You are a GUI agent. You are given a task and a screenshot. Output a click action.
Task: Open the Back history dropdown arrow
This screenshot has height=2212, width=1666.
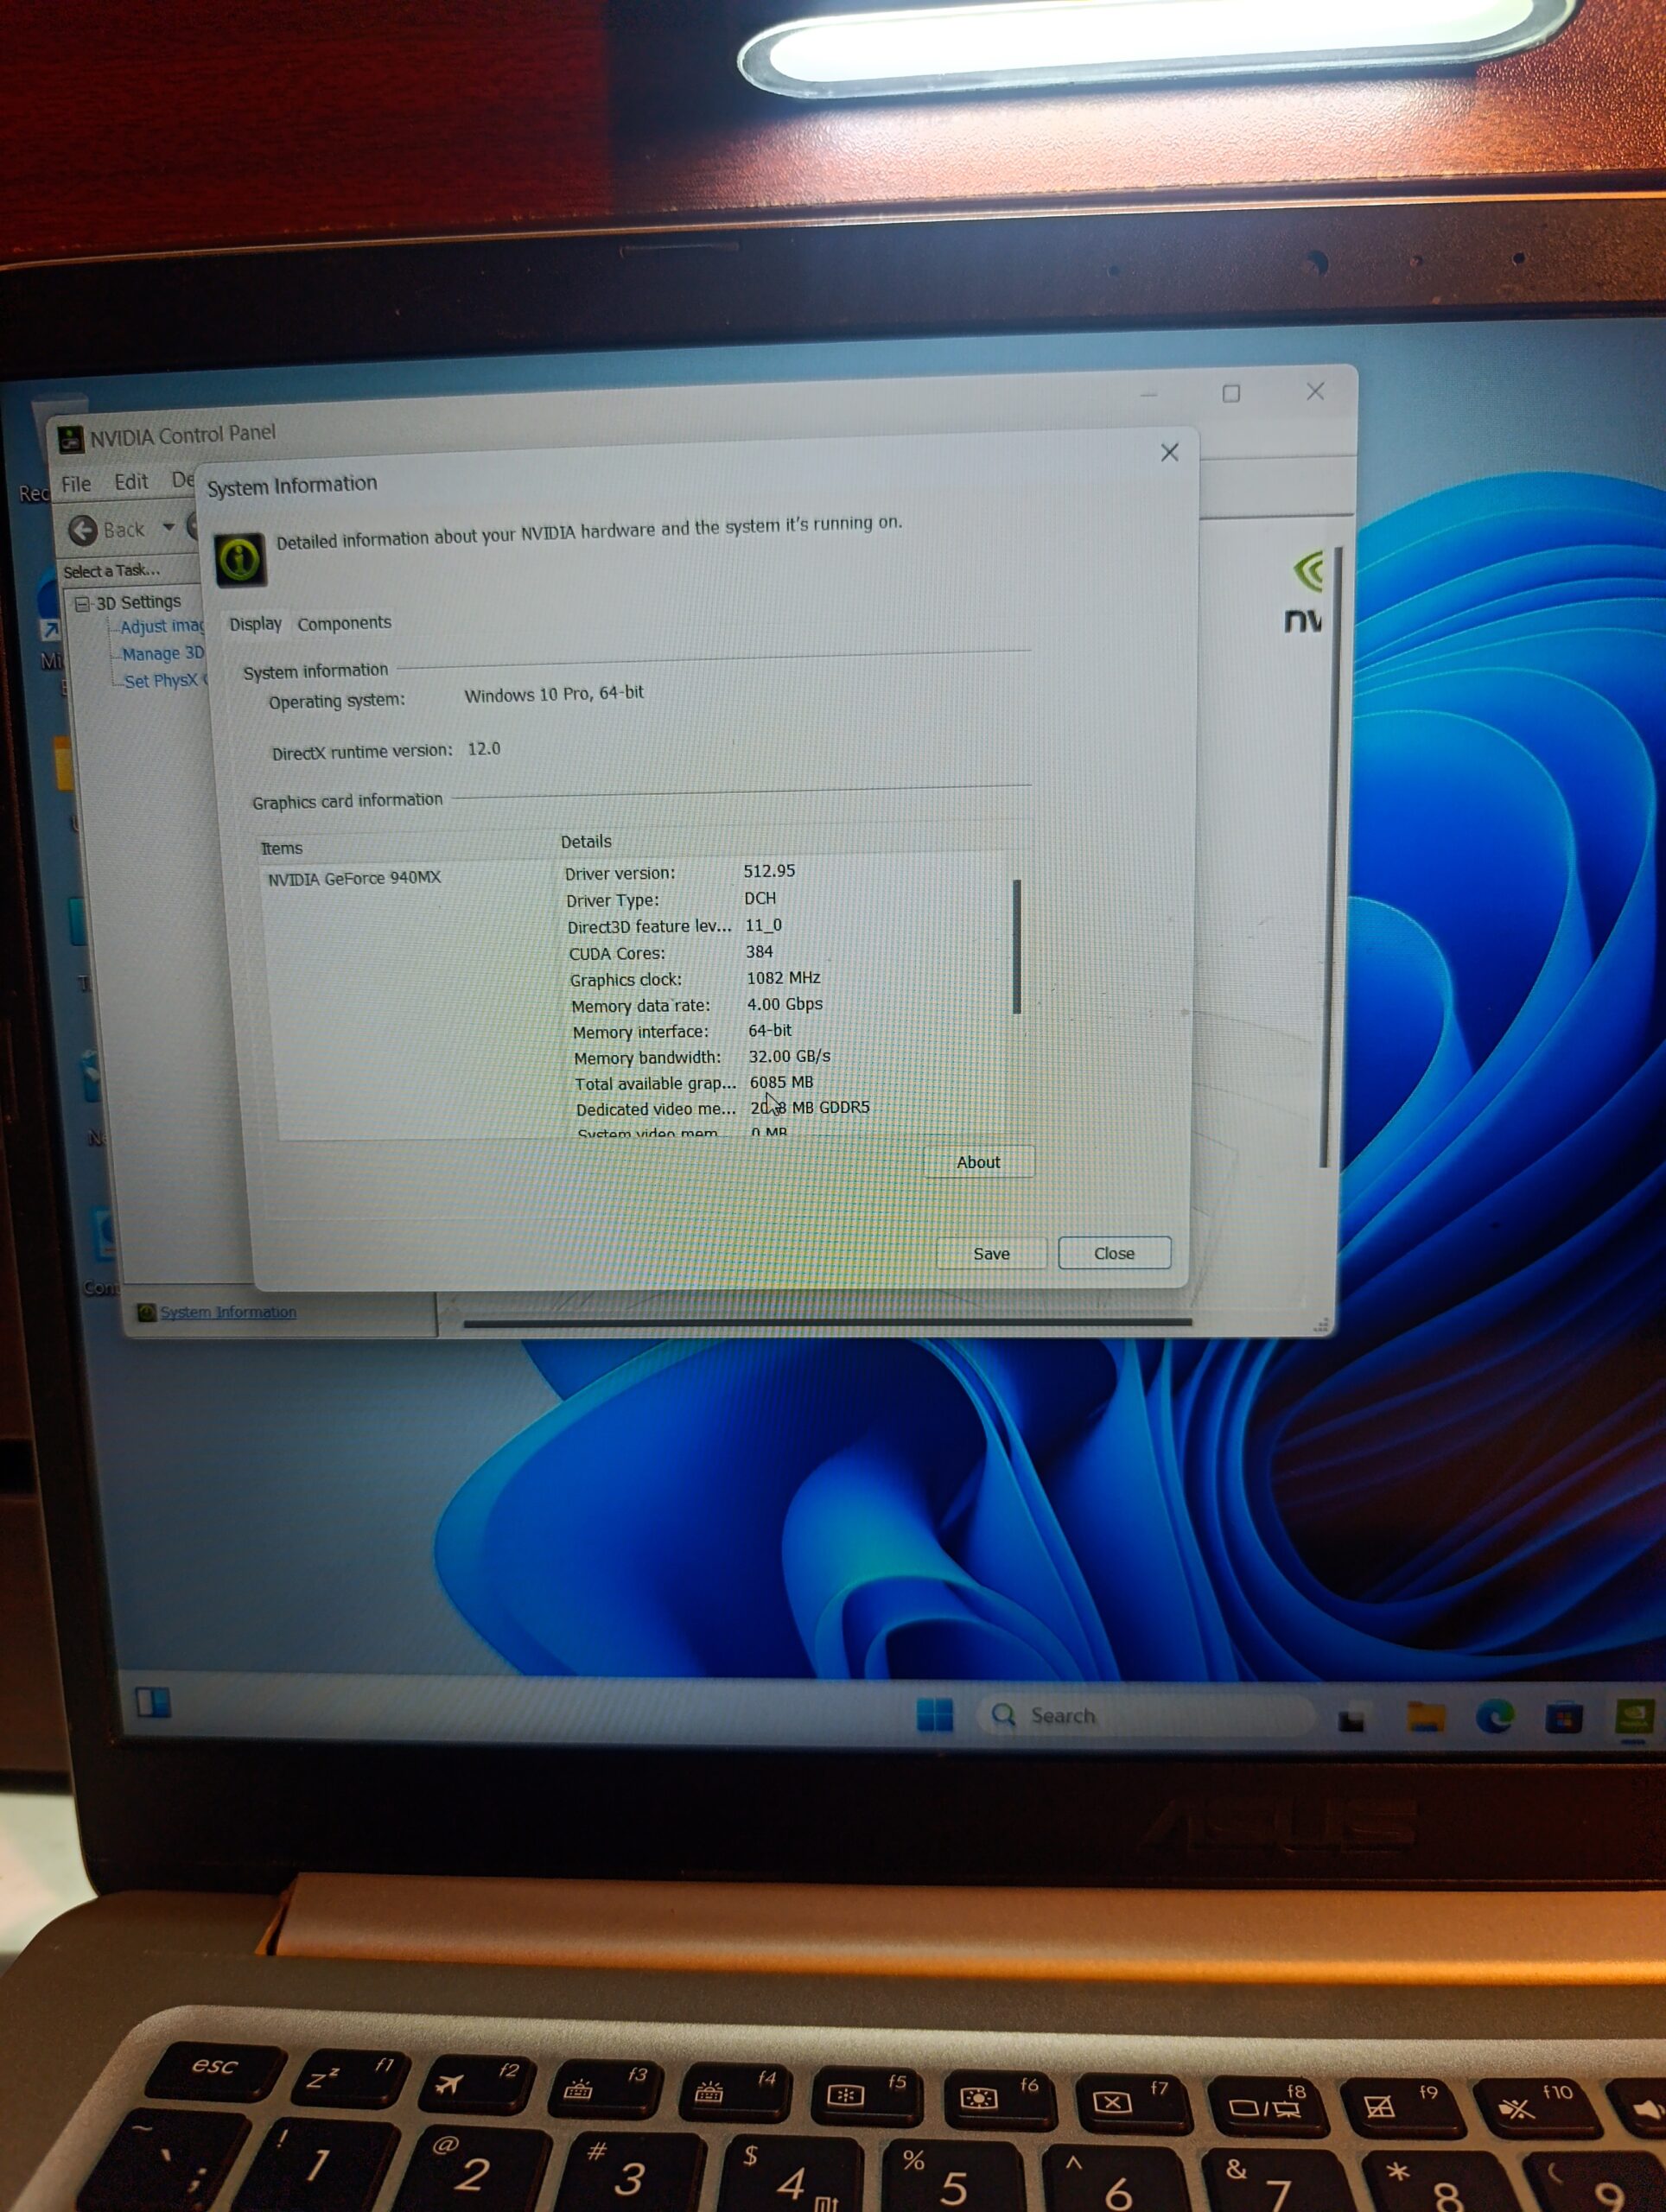tap(168, 526)
